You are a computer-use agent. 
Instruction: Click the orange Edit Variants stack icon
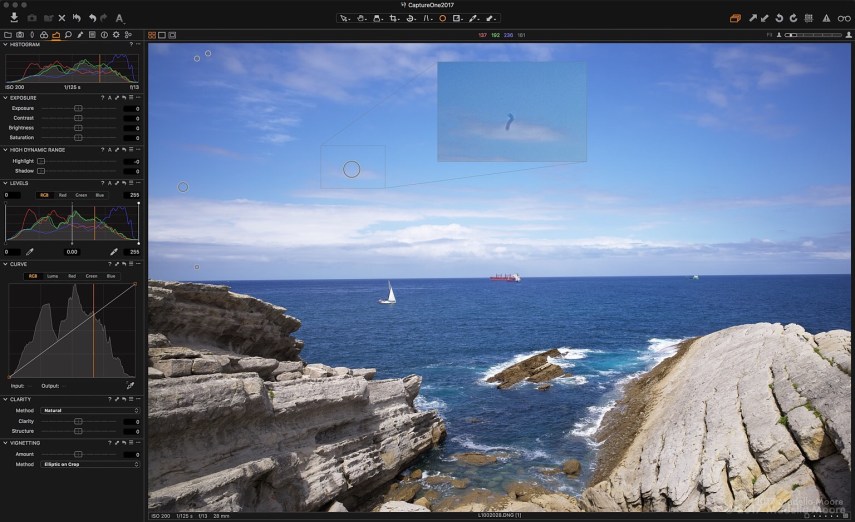tap(735, 18)
